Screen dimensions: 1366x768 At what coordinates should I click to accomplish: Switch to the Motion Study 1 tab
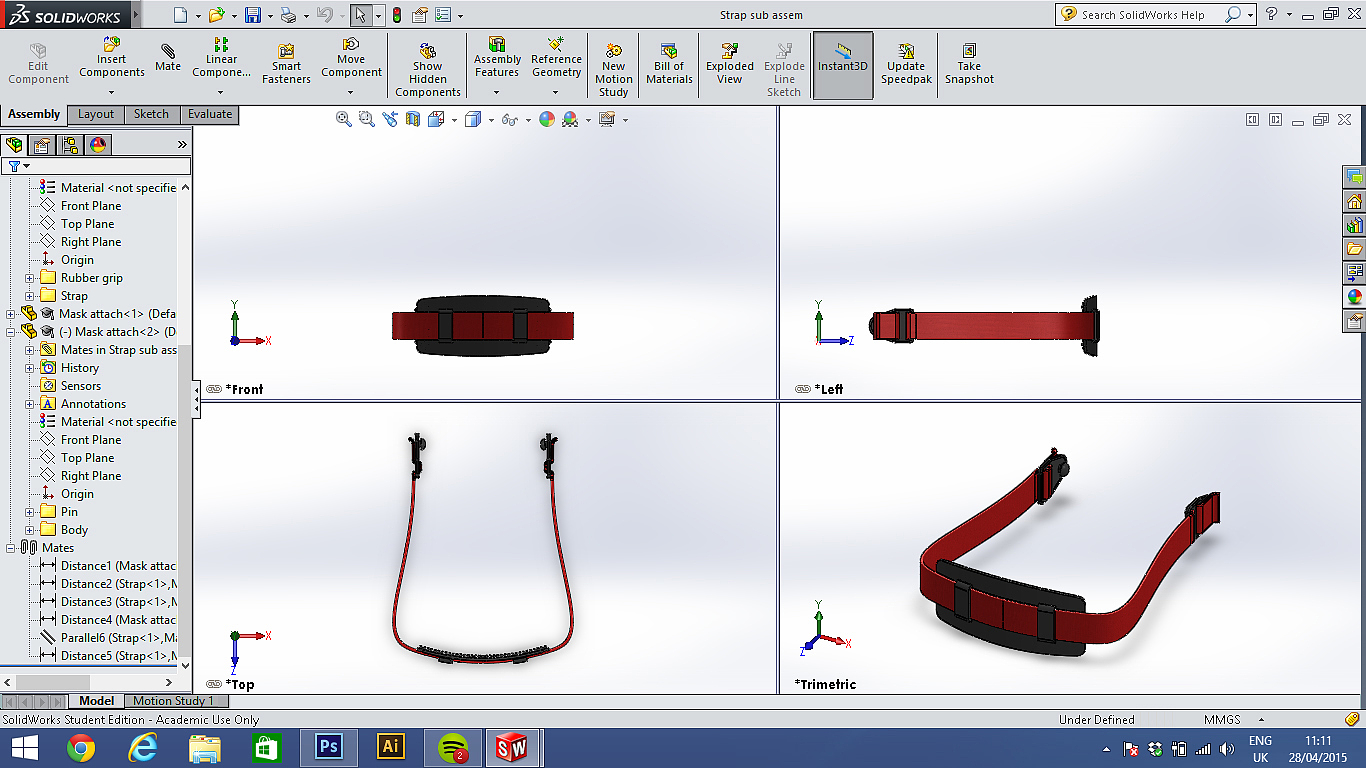coord(174,701)
